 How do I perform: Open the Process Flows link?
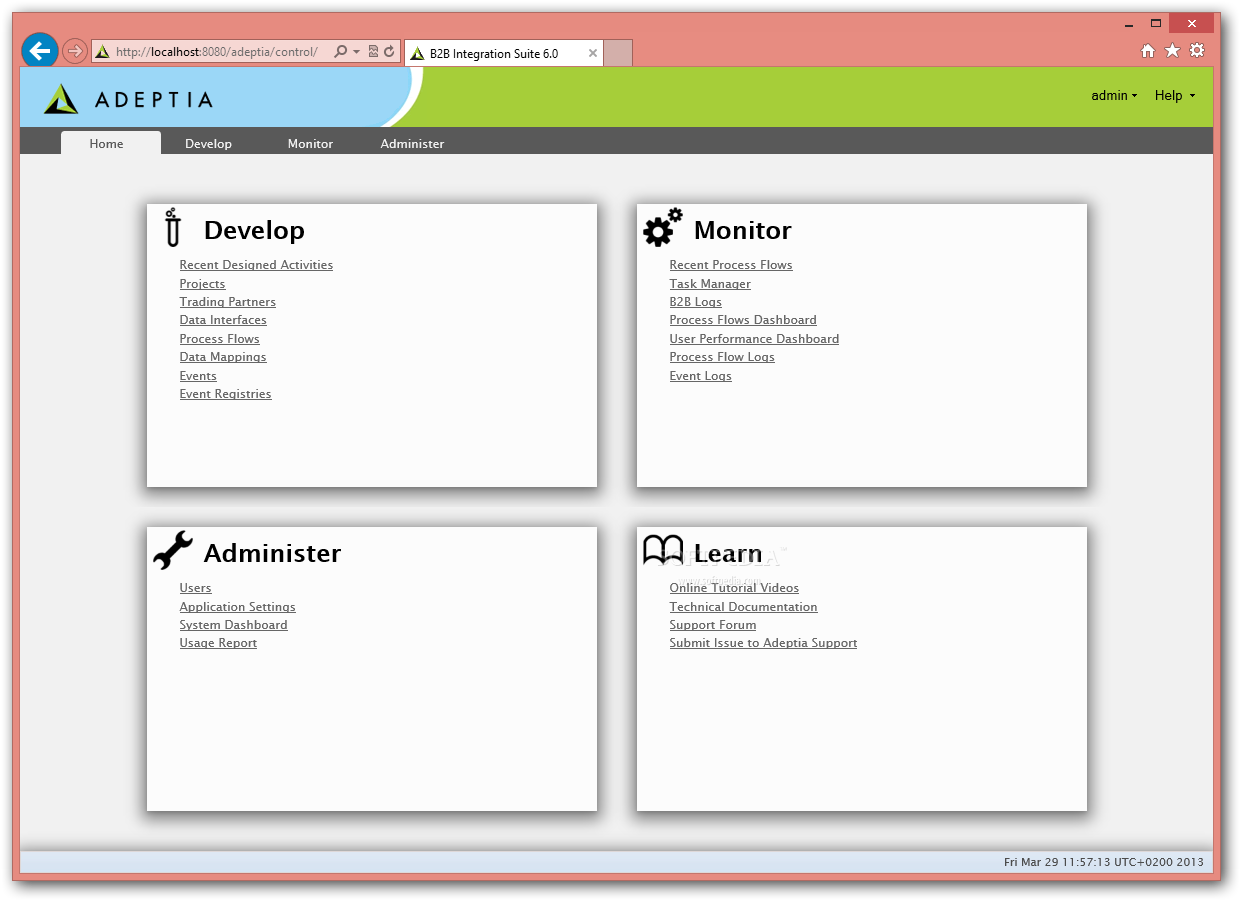tap(219, 339)
